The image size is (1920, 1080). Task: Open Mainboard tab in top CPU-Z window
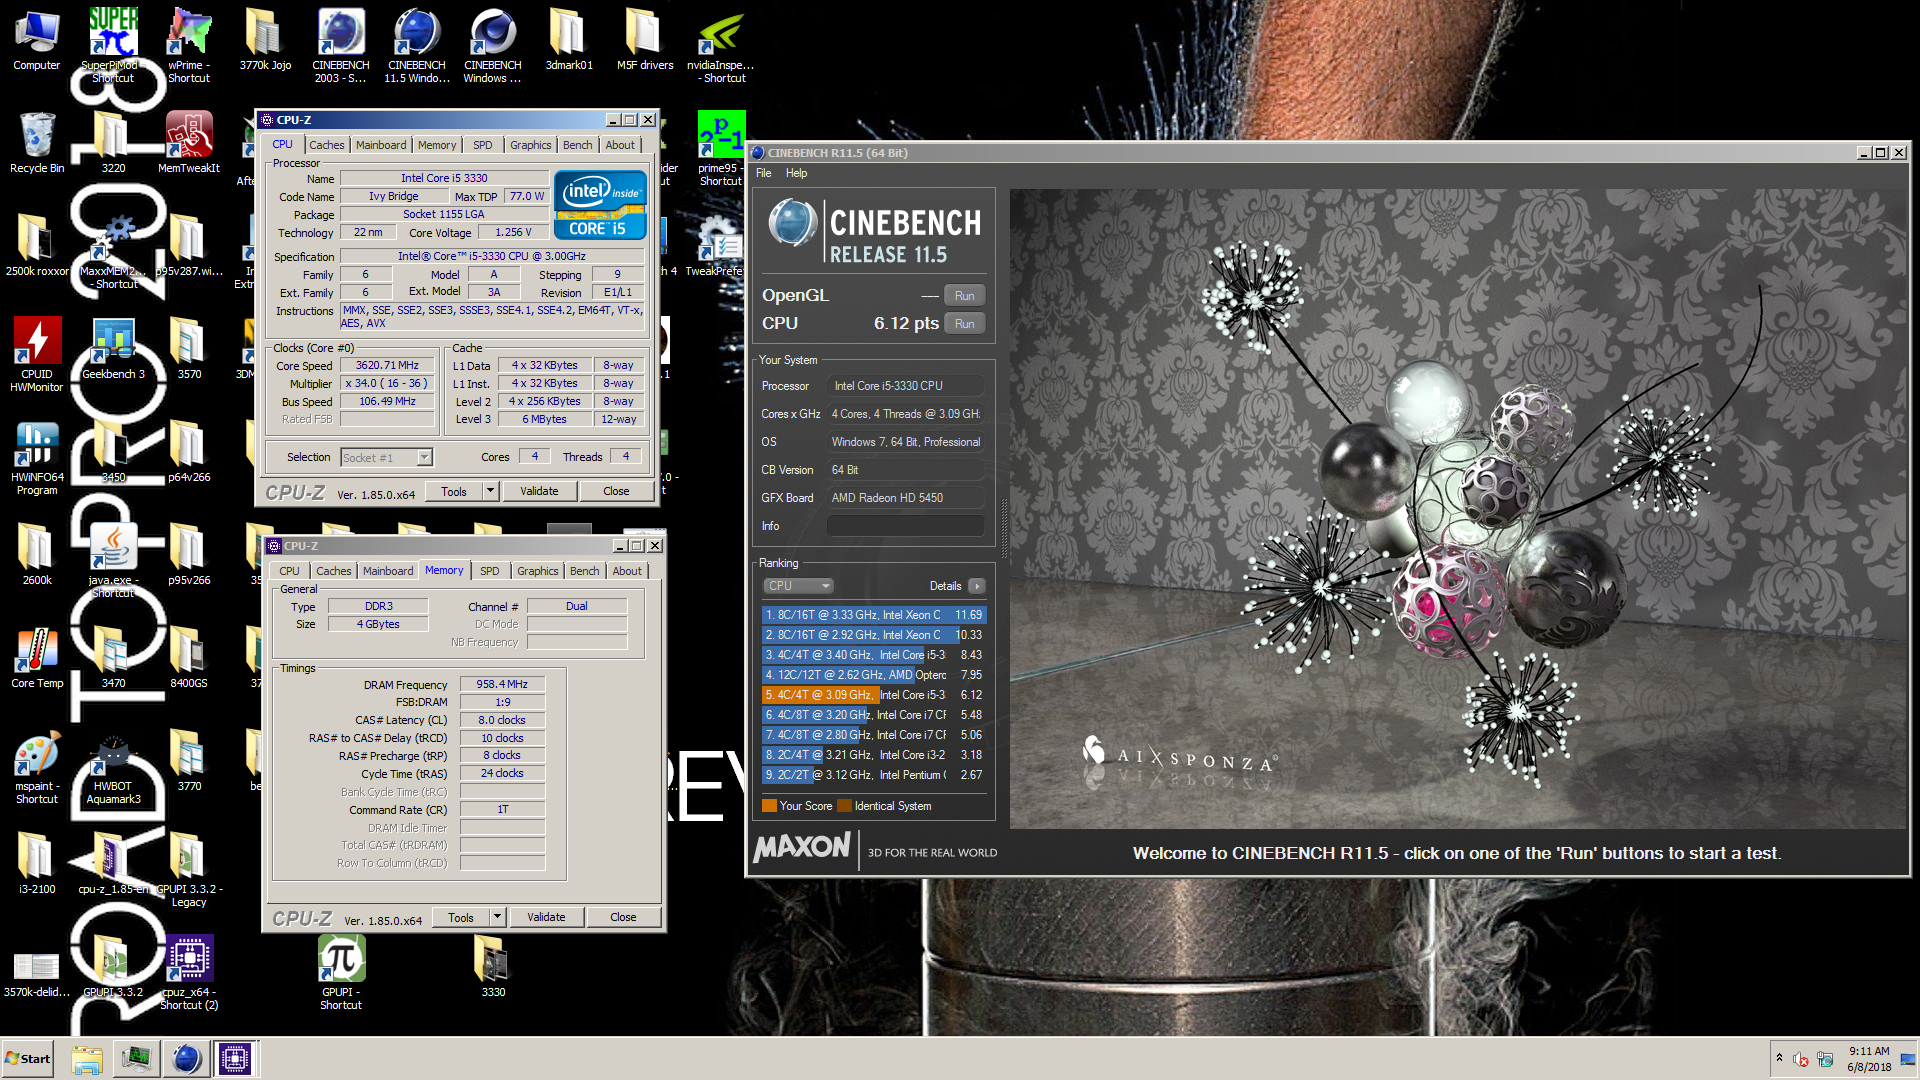pyautogui.click(x=381, y=145)
